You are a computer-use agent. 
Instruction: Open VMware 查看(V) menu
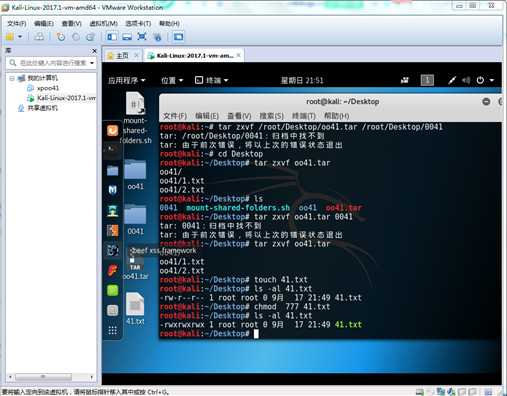point(71,23)
